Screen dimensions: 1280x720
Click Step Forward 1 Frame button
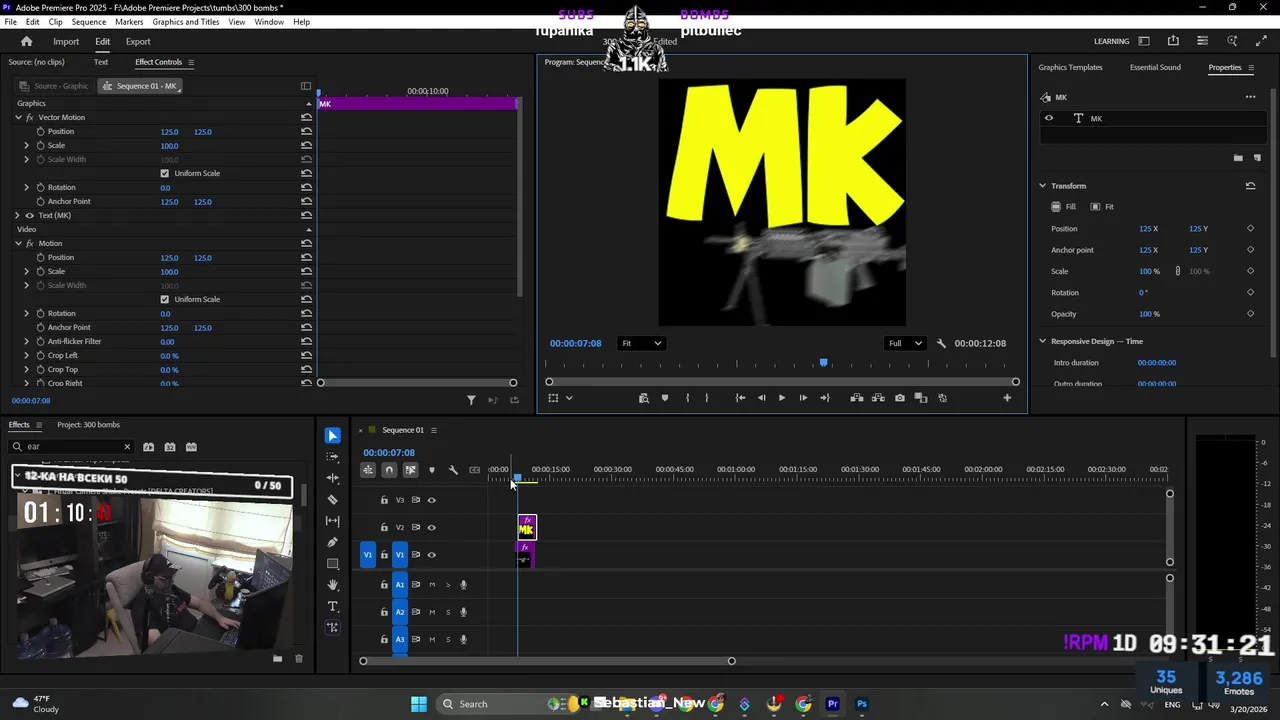coord(803,398)
